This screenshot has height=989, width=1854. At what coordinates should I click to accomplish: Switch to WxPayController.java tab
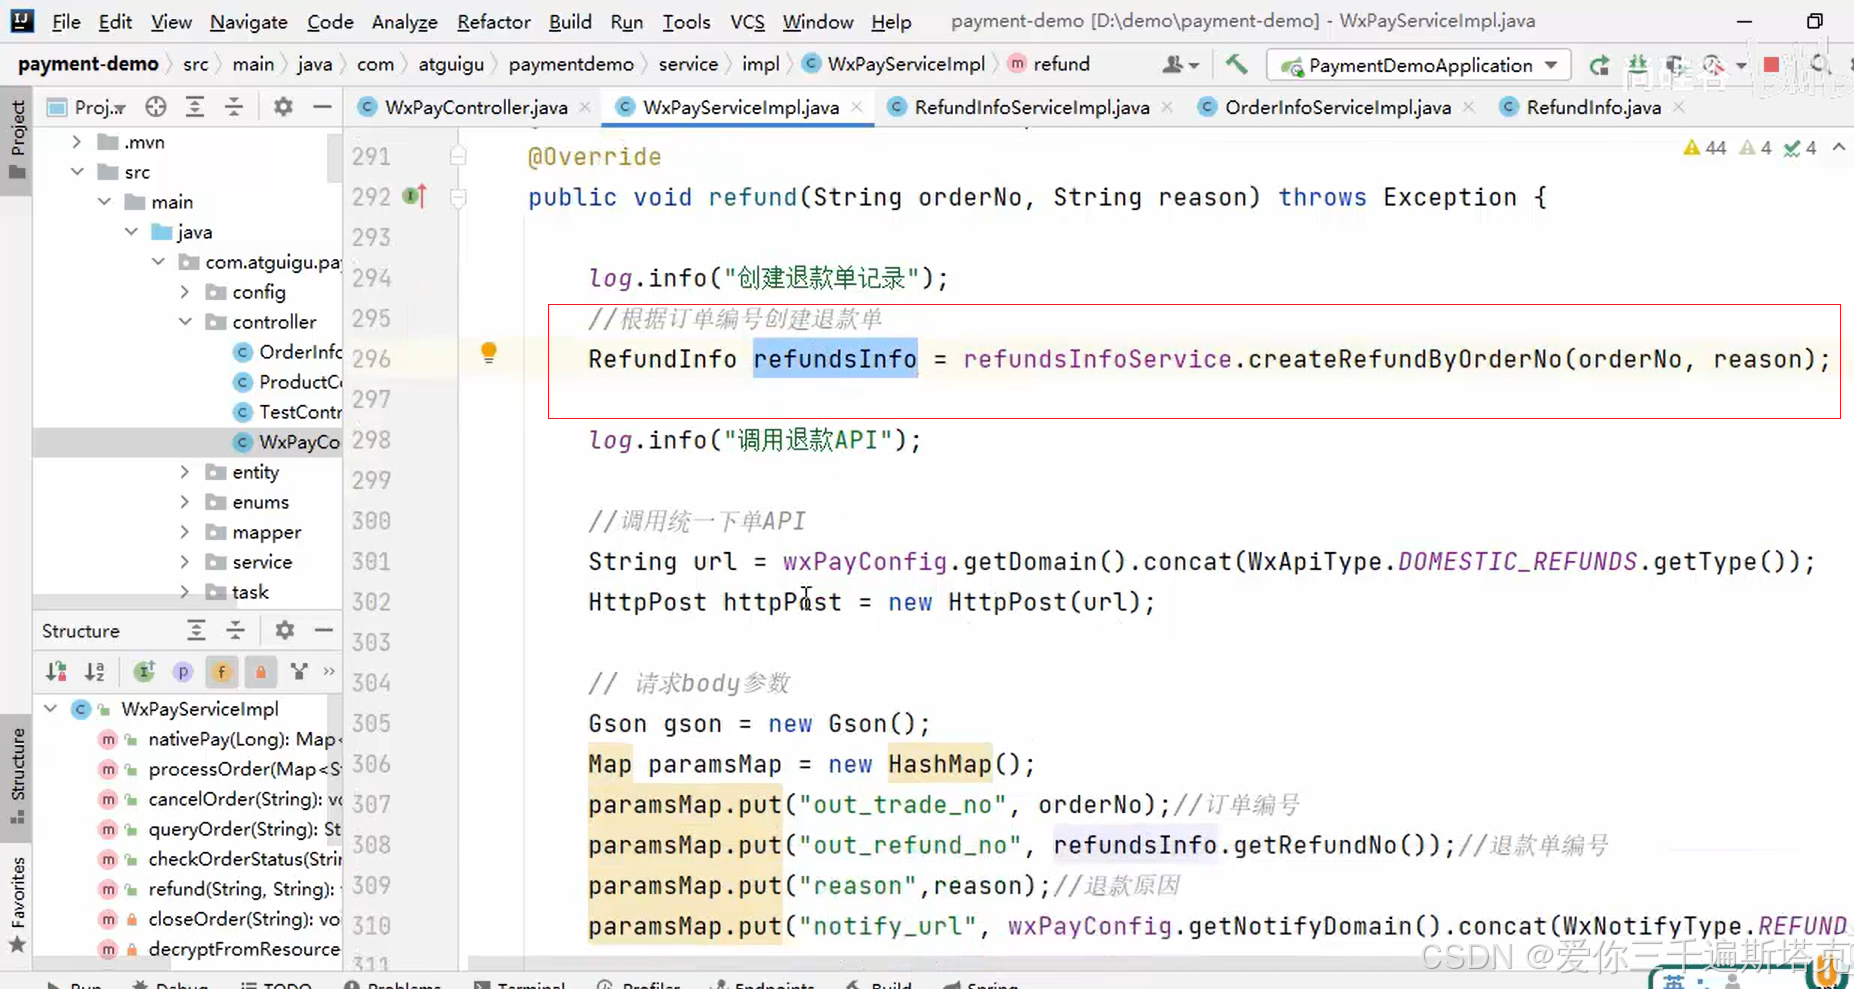pyautogui.click(x=476, y=107)
